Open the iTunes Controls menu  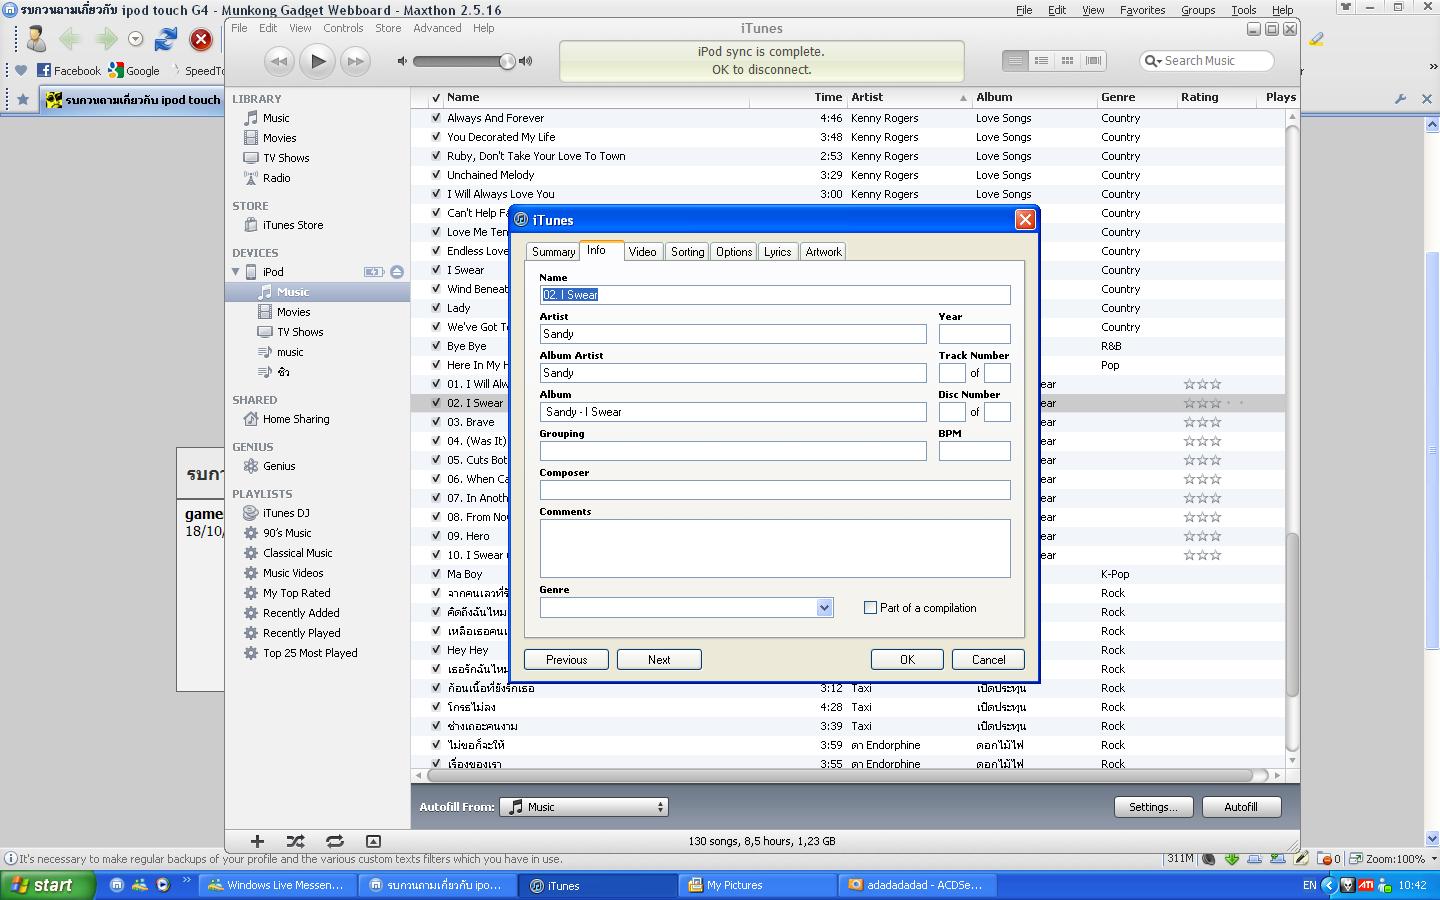[343, 28]
